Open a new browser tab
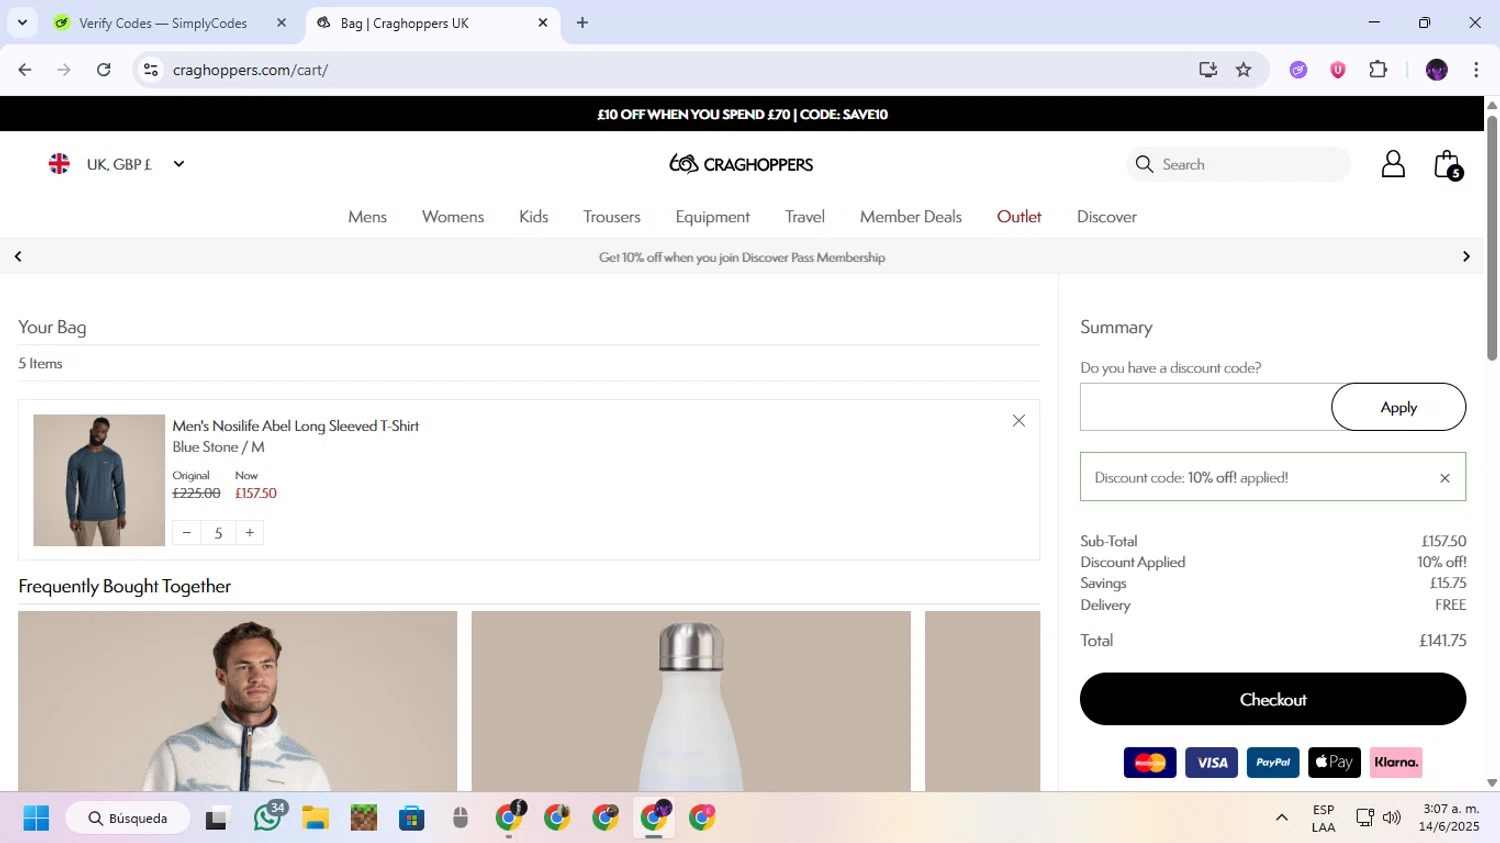The height and width of the screenshot is (843, 1500). click(x=582, y=23)
